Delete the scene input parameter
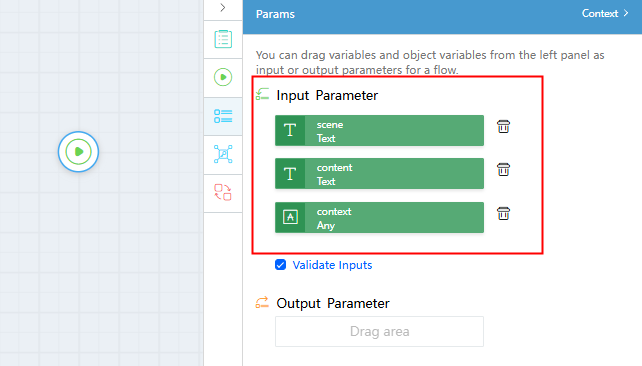Viewport: 642px width, 366px height. [503, 127]
